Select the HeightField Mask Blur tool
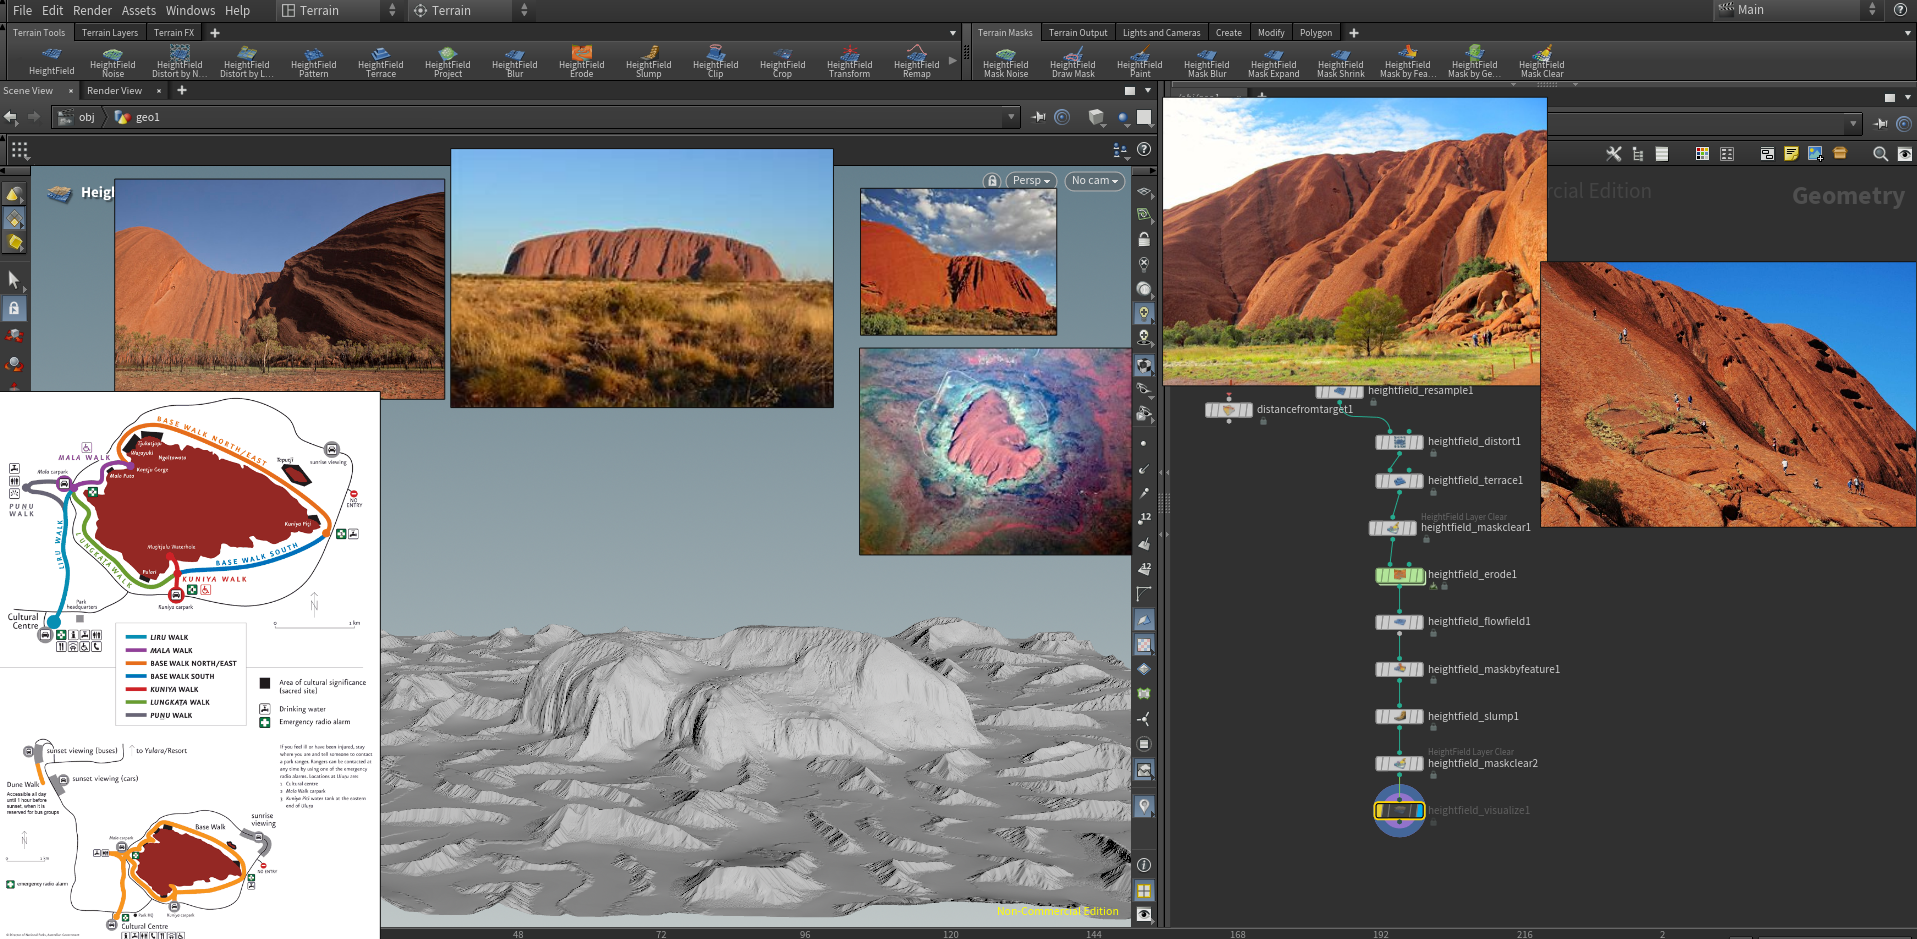 click(1206, 62)
